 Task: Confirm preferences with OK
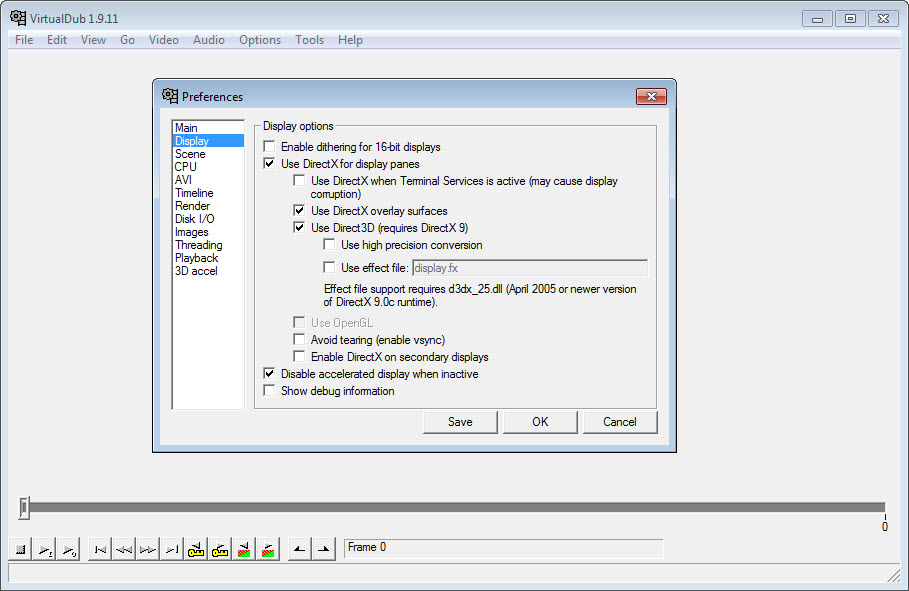(540, 422)
